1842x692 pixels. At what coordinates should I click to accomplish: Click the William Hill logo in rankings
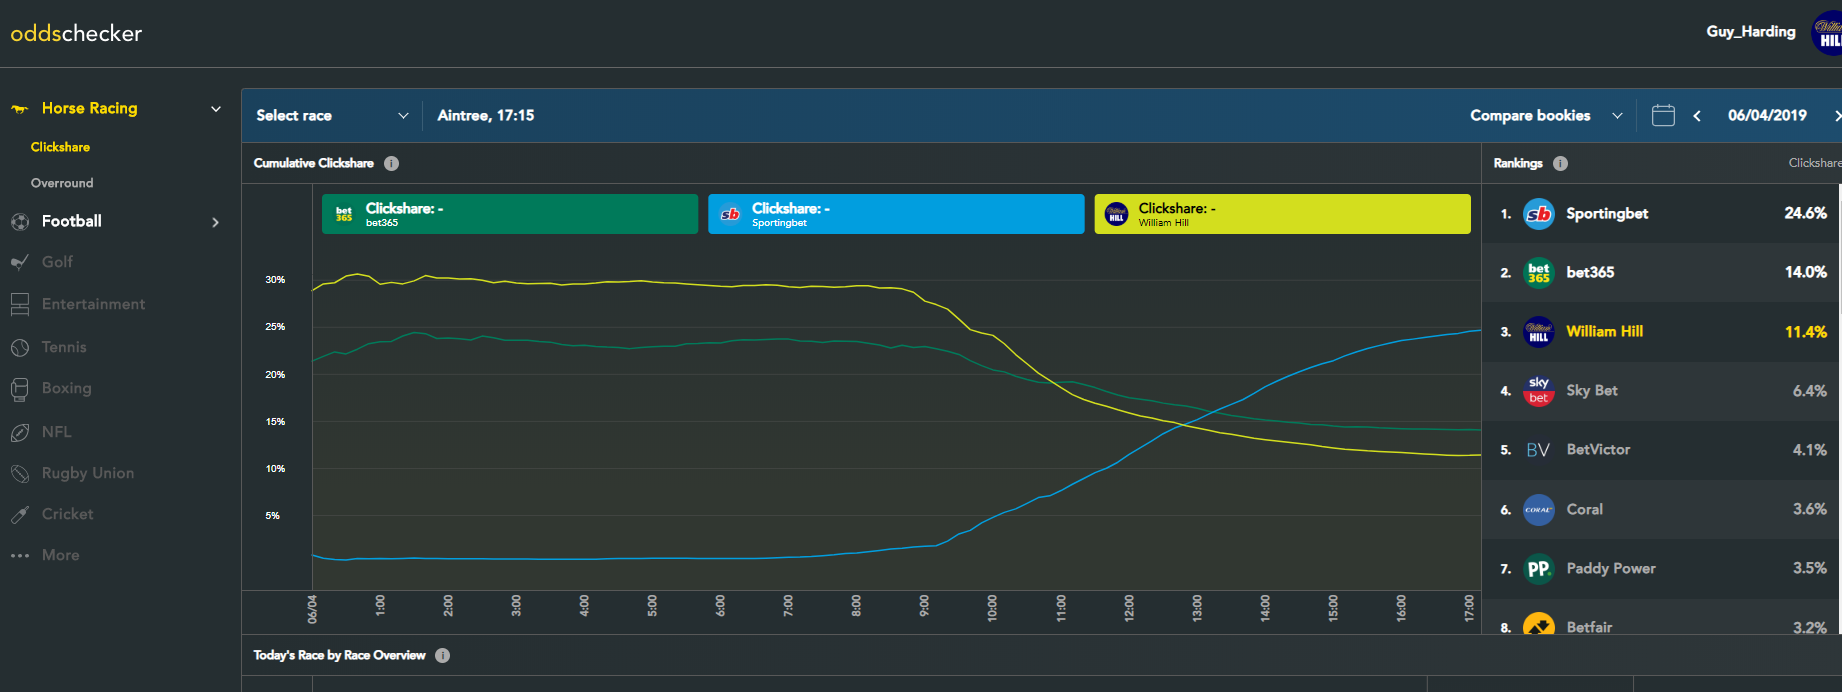tap(1539, 331)
